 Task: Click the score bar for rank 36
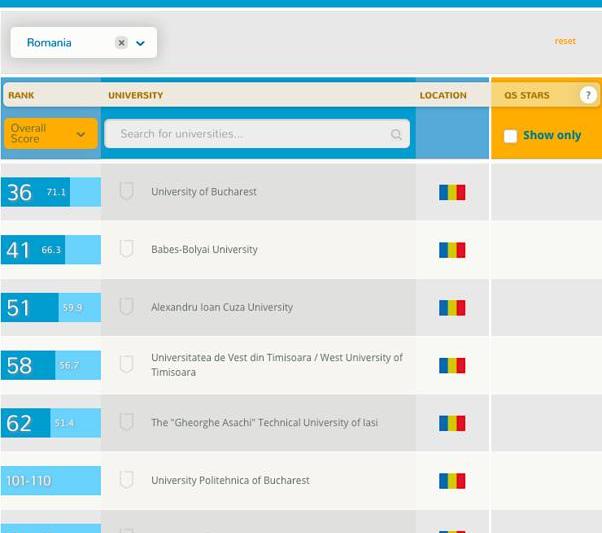point(52,192)
